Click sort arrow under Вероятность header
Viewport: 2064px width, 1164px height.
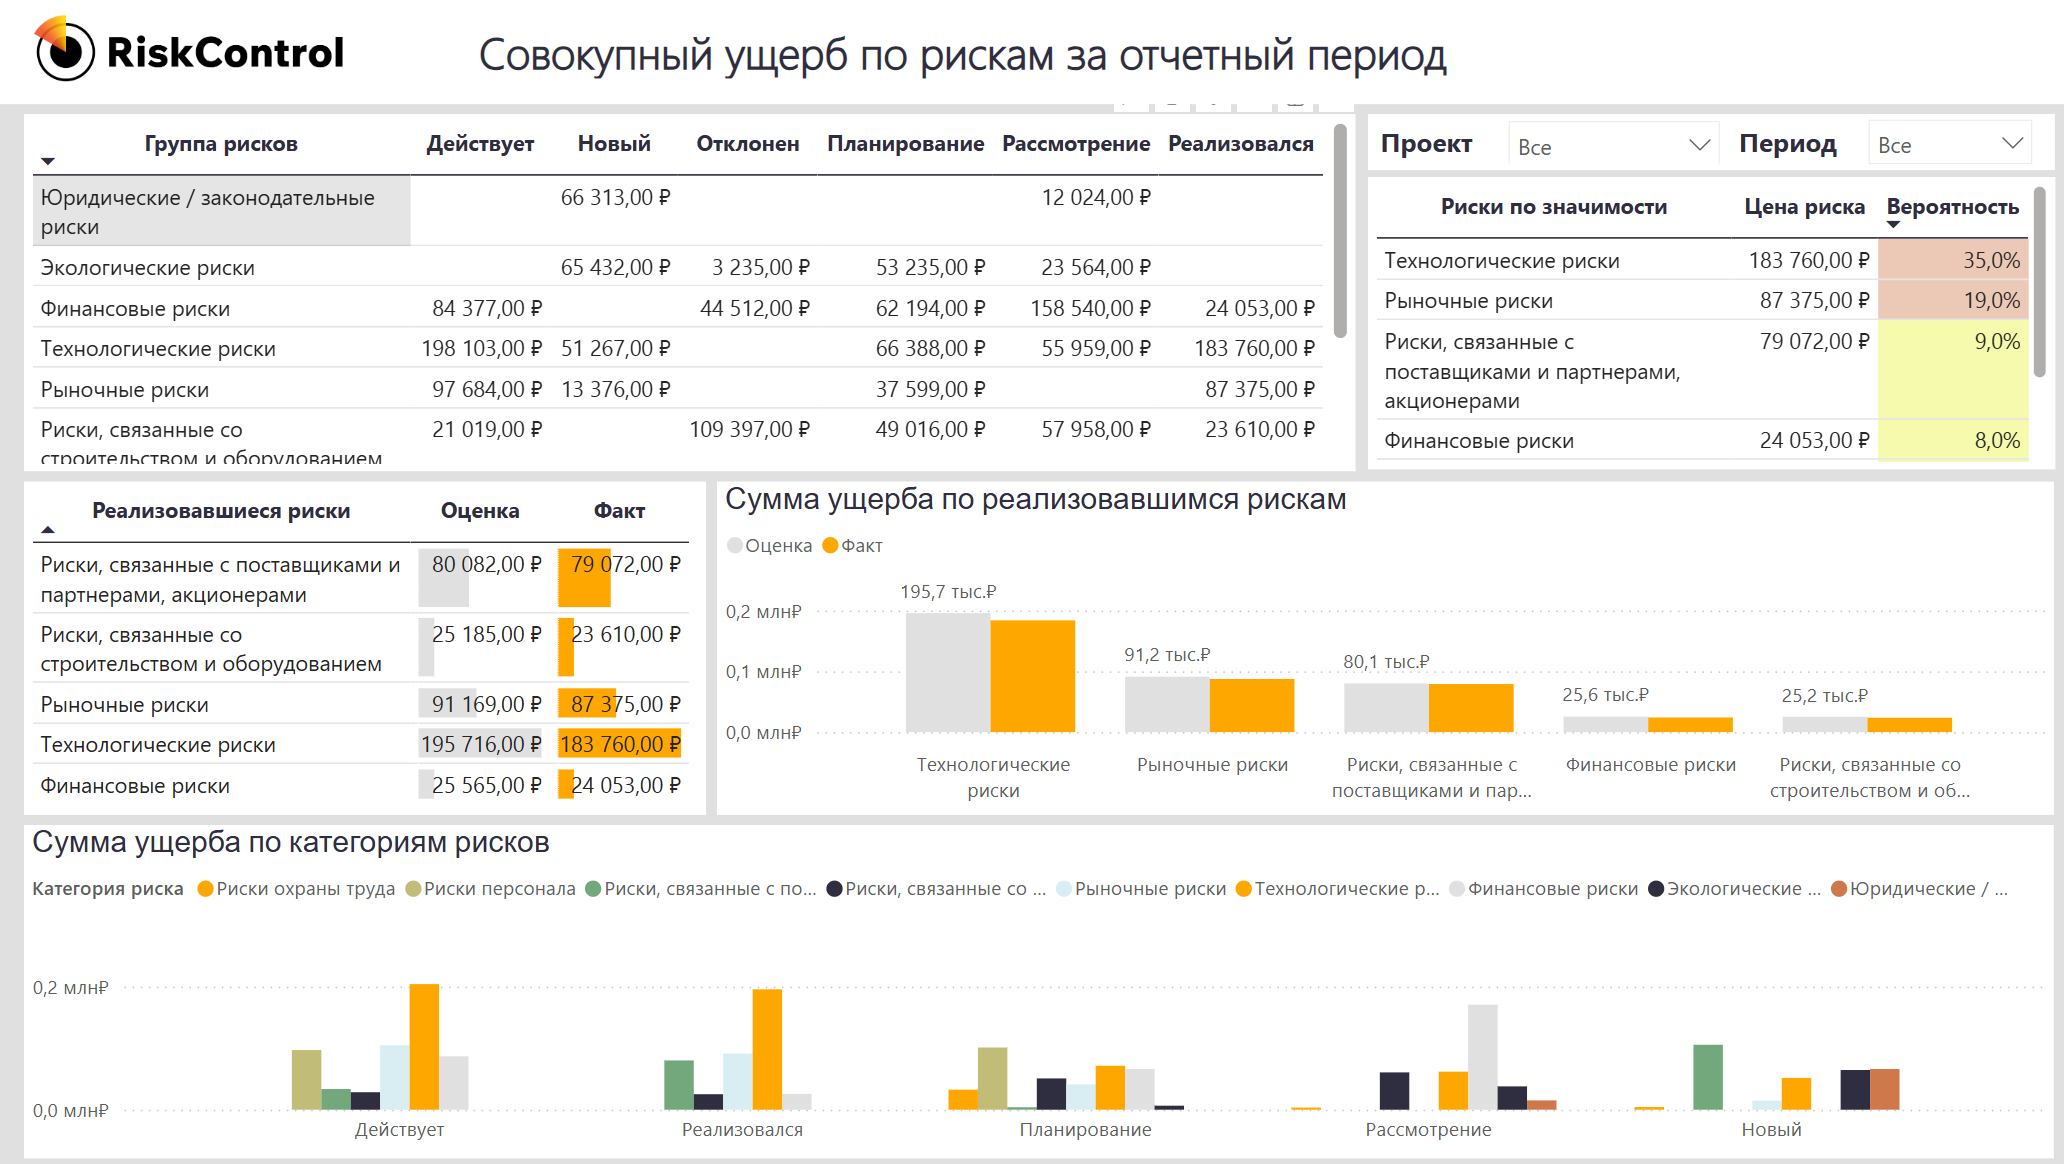1892,225
